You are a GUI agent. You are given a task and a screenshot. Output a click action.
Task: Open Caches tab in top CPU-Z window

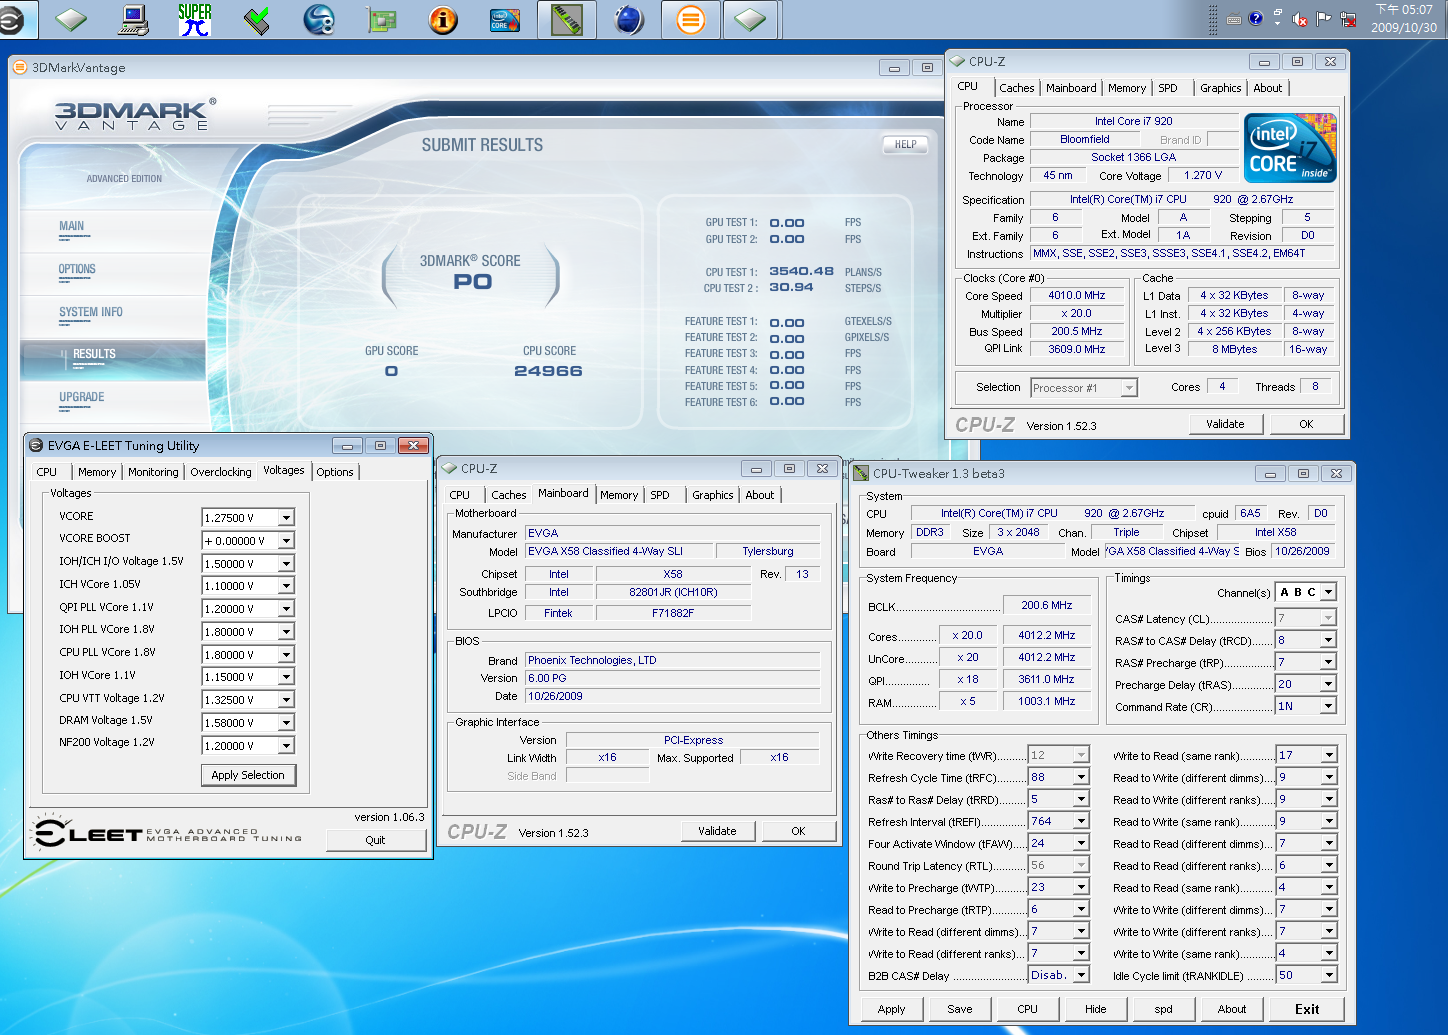[1017, 88]
